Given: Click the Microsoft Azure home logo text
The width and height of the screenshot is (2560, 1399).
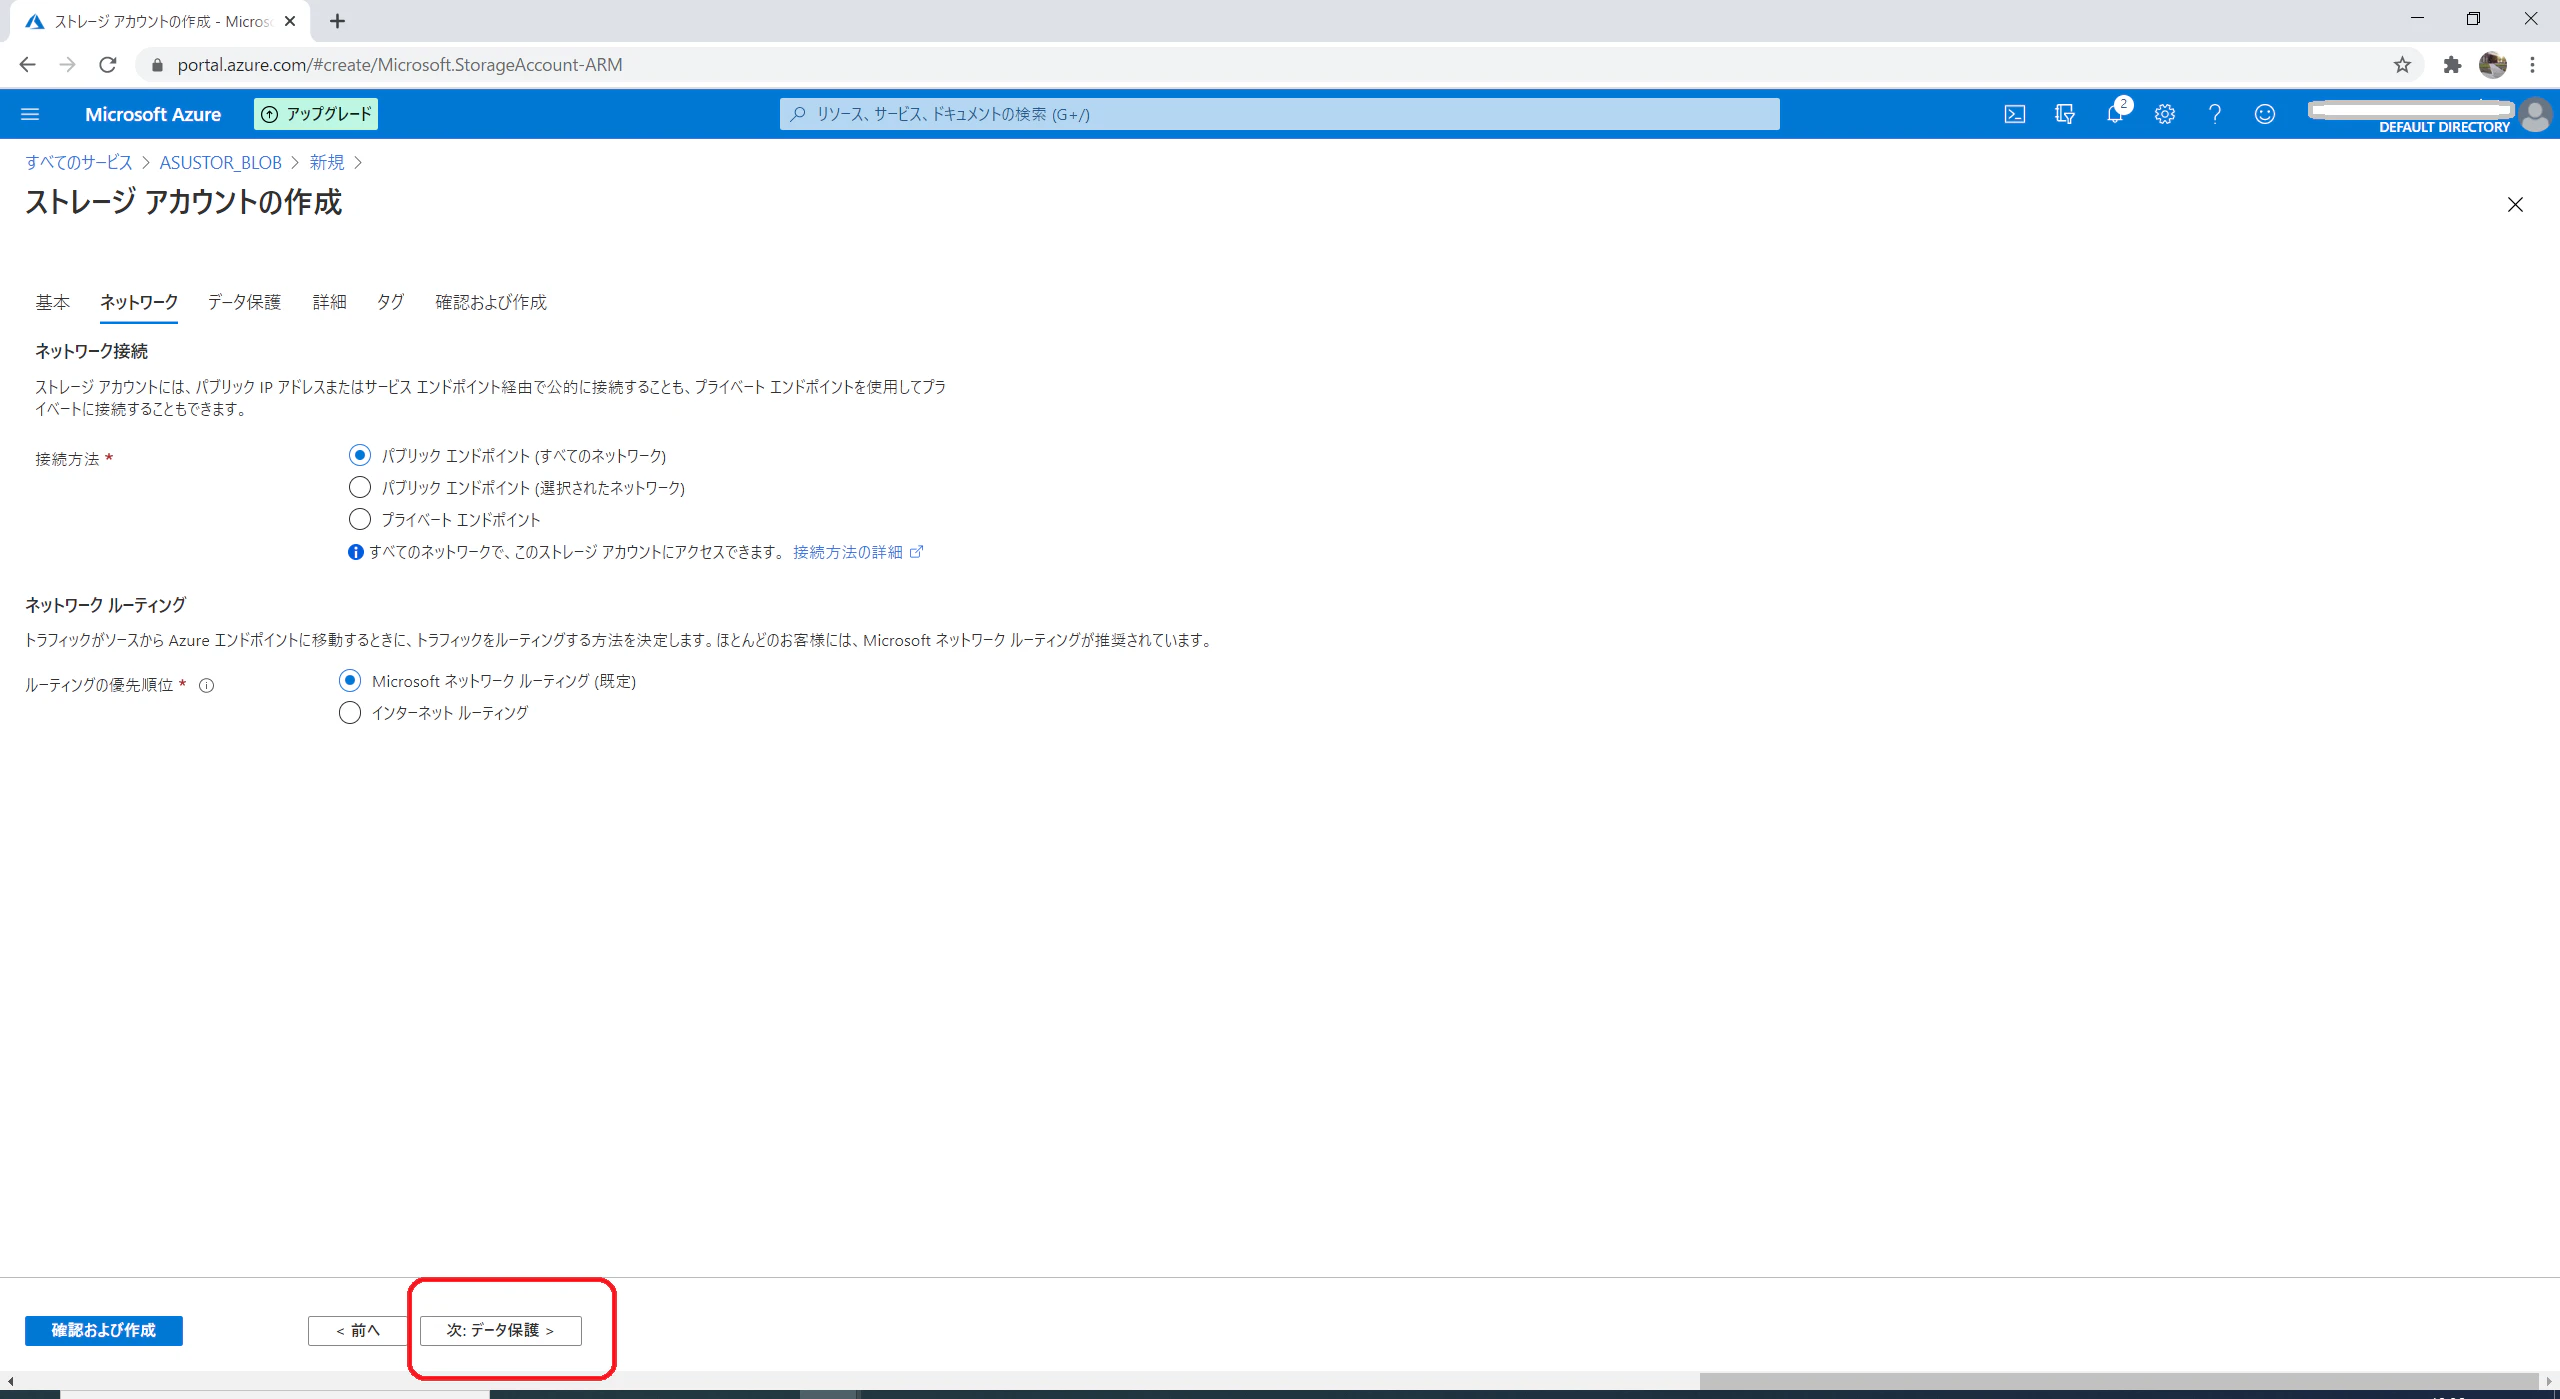Looking at the screenshot, I should [153, 115].
